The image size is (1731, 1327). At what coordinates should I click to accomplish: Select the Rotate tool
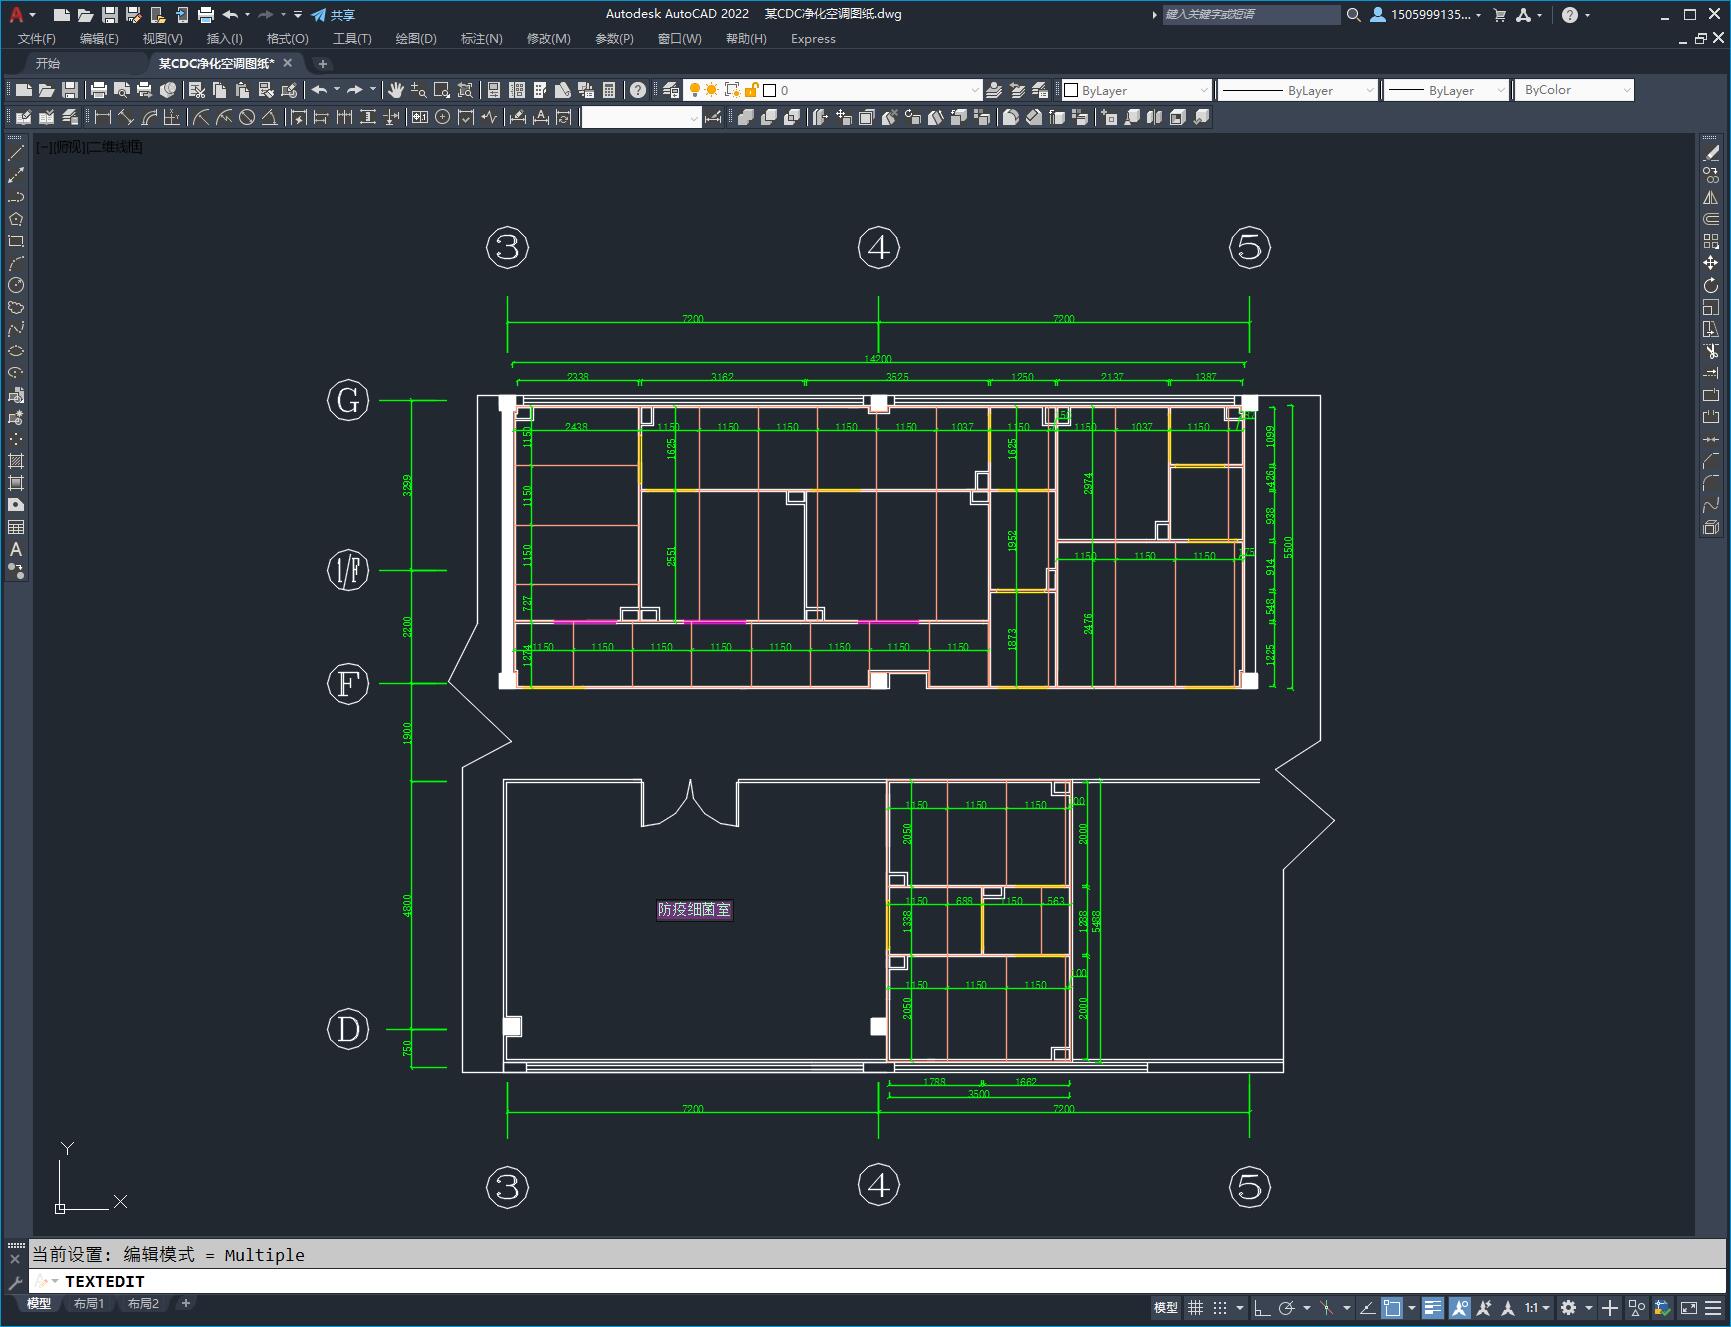click(x=1711, y=285)
